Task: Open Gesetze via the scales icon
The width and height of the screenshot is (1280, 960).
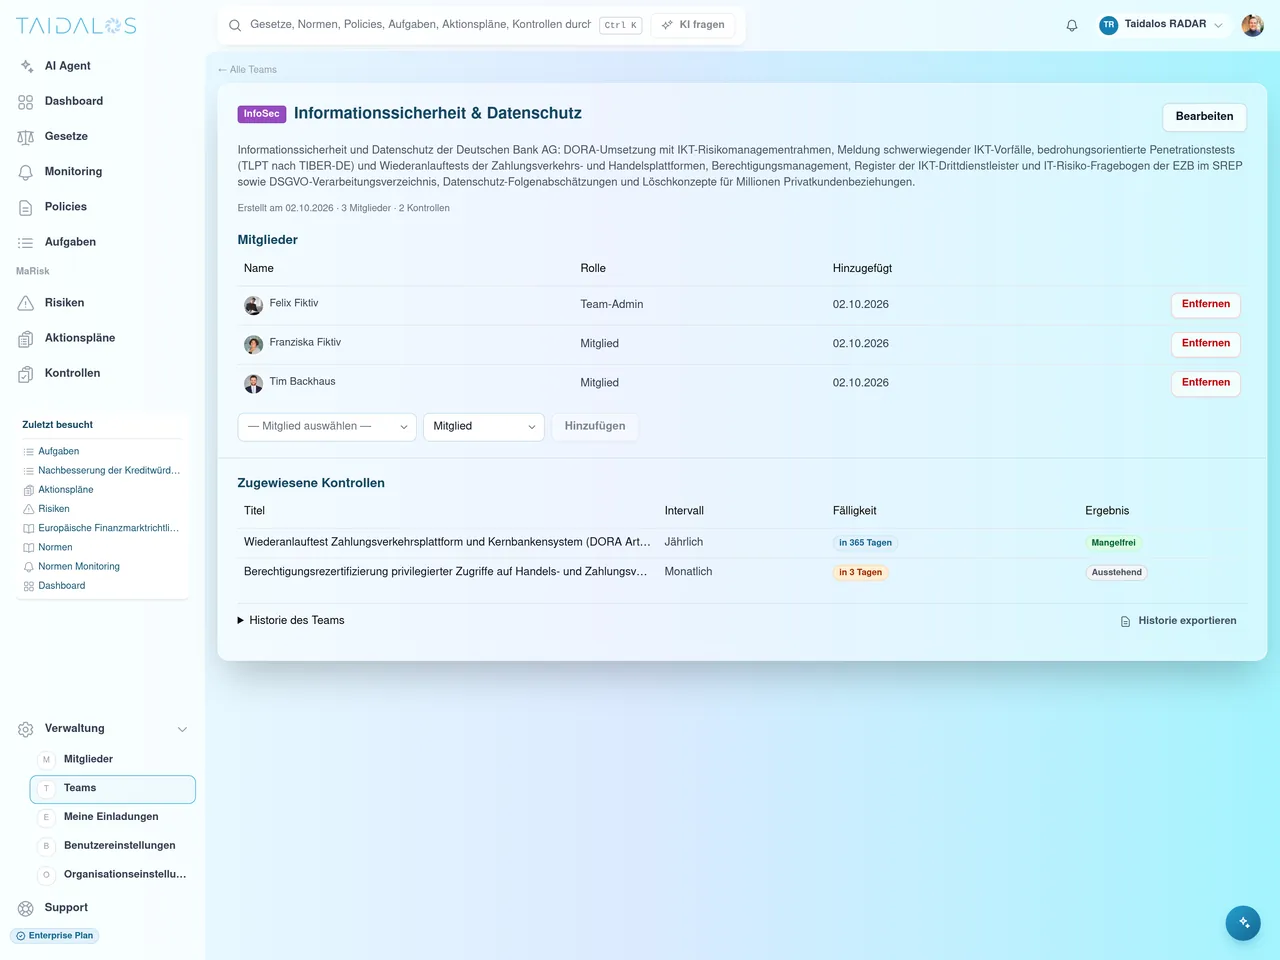Action: pyautogui.click(x=26, y=137)
